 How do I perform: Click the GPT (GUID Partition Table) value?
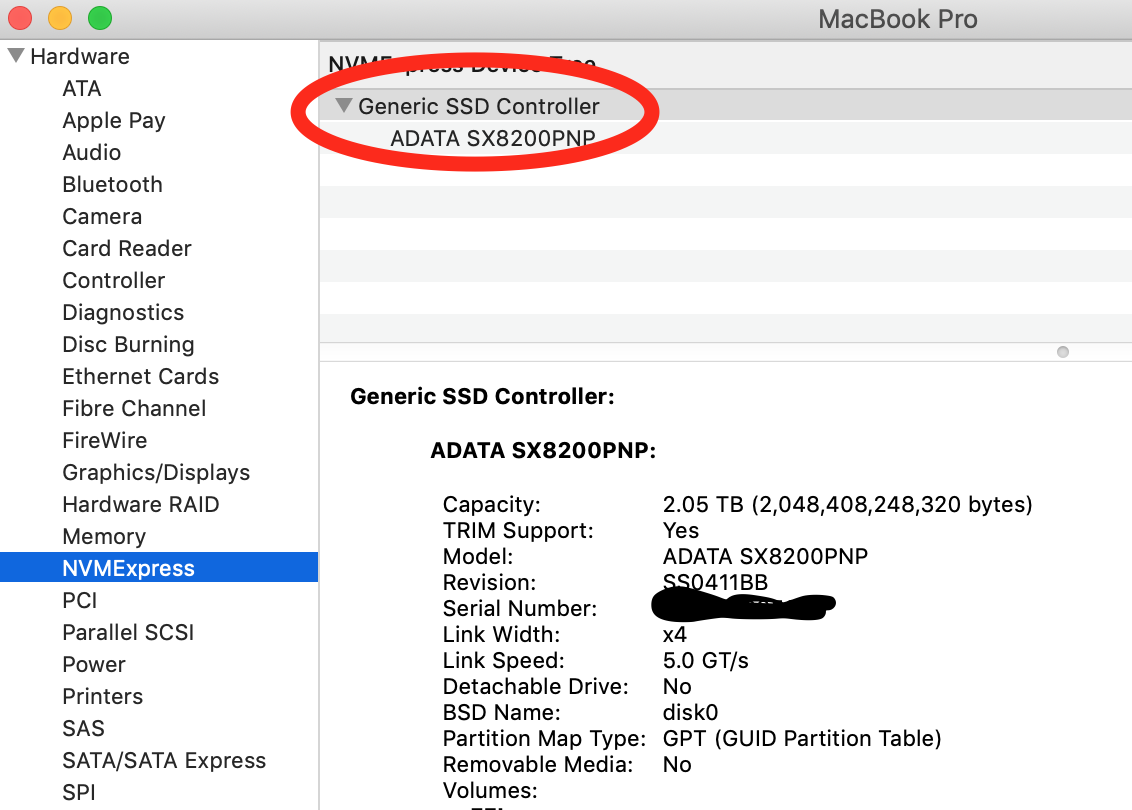(802, 739)
